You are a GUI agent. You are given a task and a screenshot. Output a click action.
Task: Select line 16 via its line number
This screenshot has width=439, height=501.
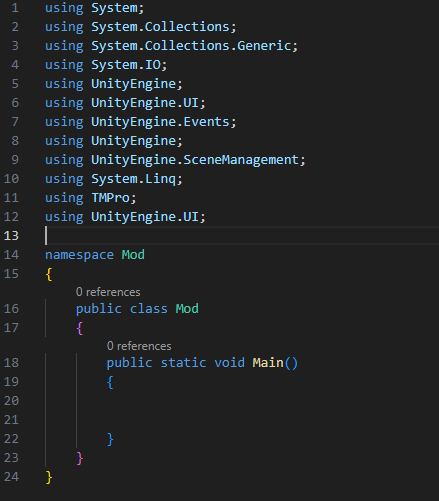coord(11,309)
